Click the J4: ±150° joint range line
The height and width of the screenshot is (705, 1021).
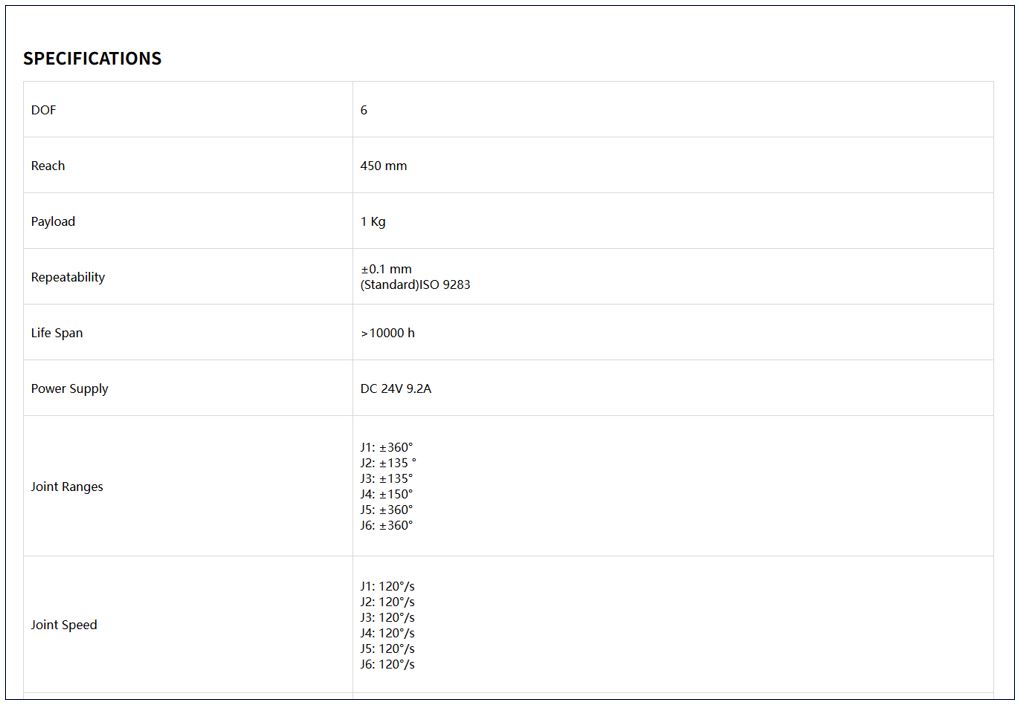pyautogui.click(x=387, y=494)
